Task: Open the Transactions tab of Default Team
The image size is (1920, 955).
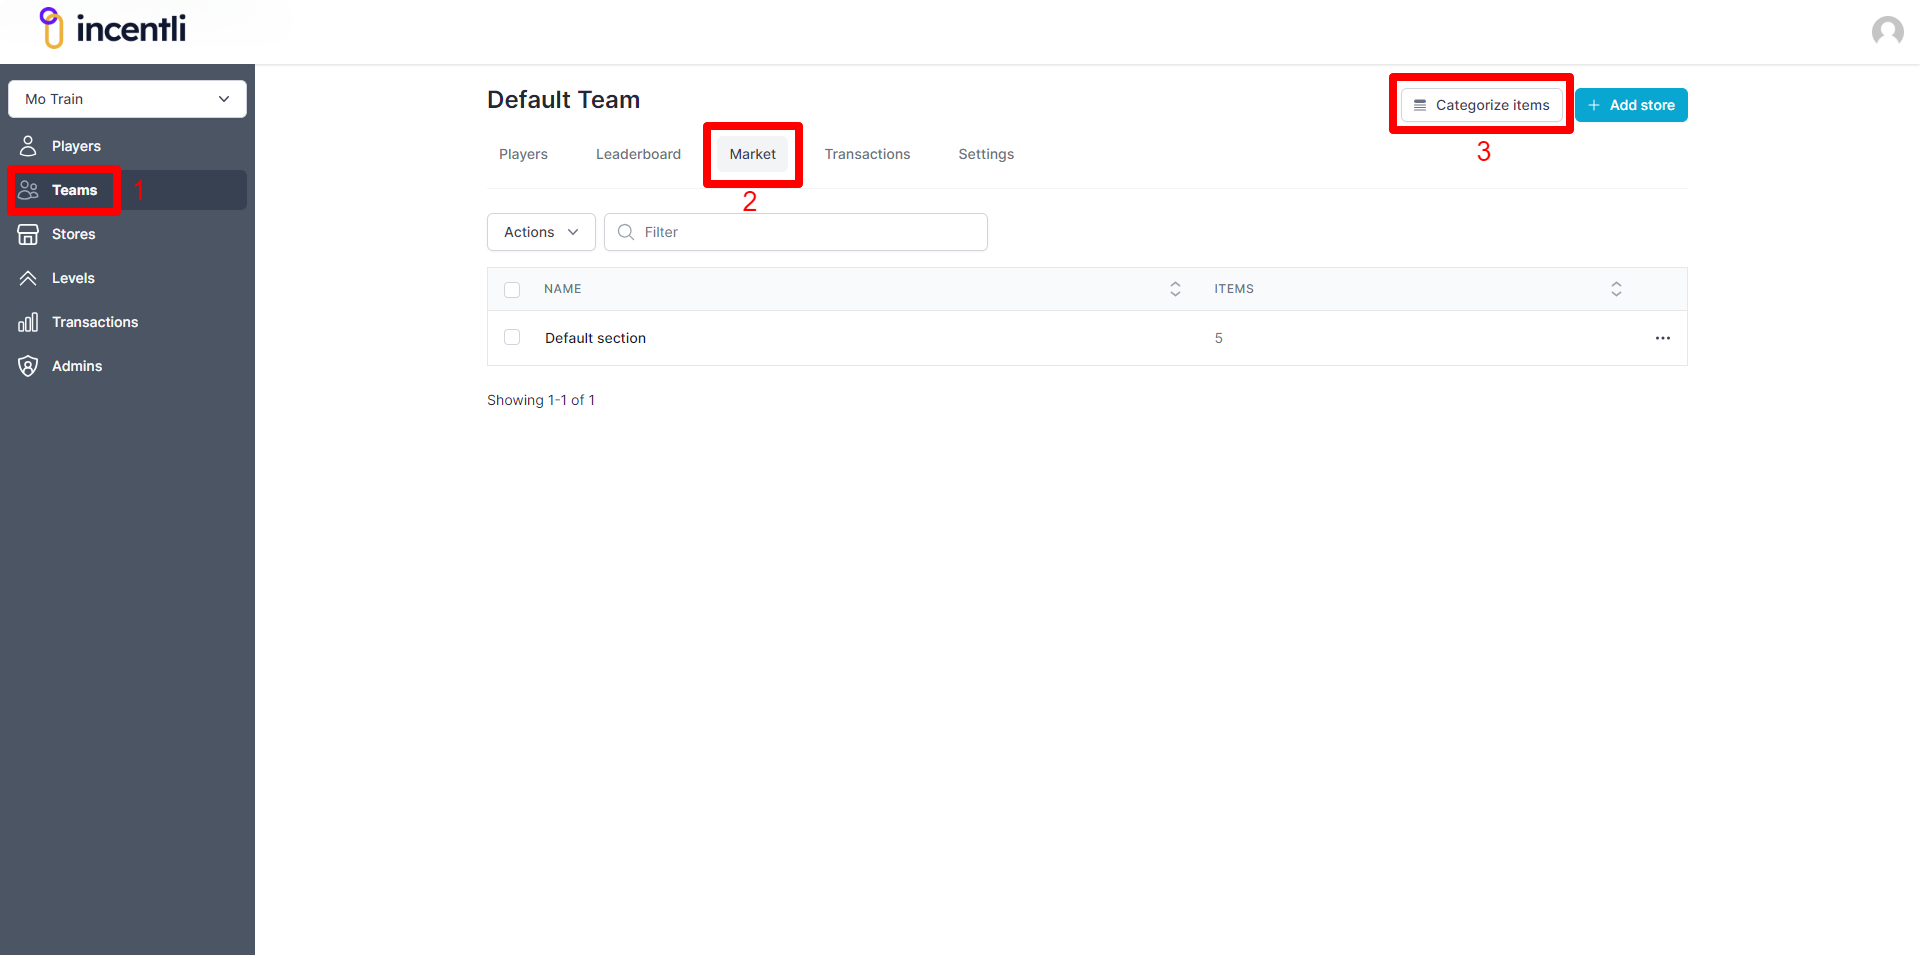Action: click(867, 154)
